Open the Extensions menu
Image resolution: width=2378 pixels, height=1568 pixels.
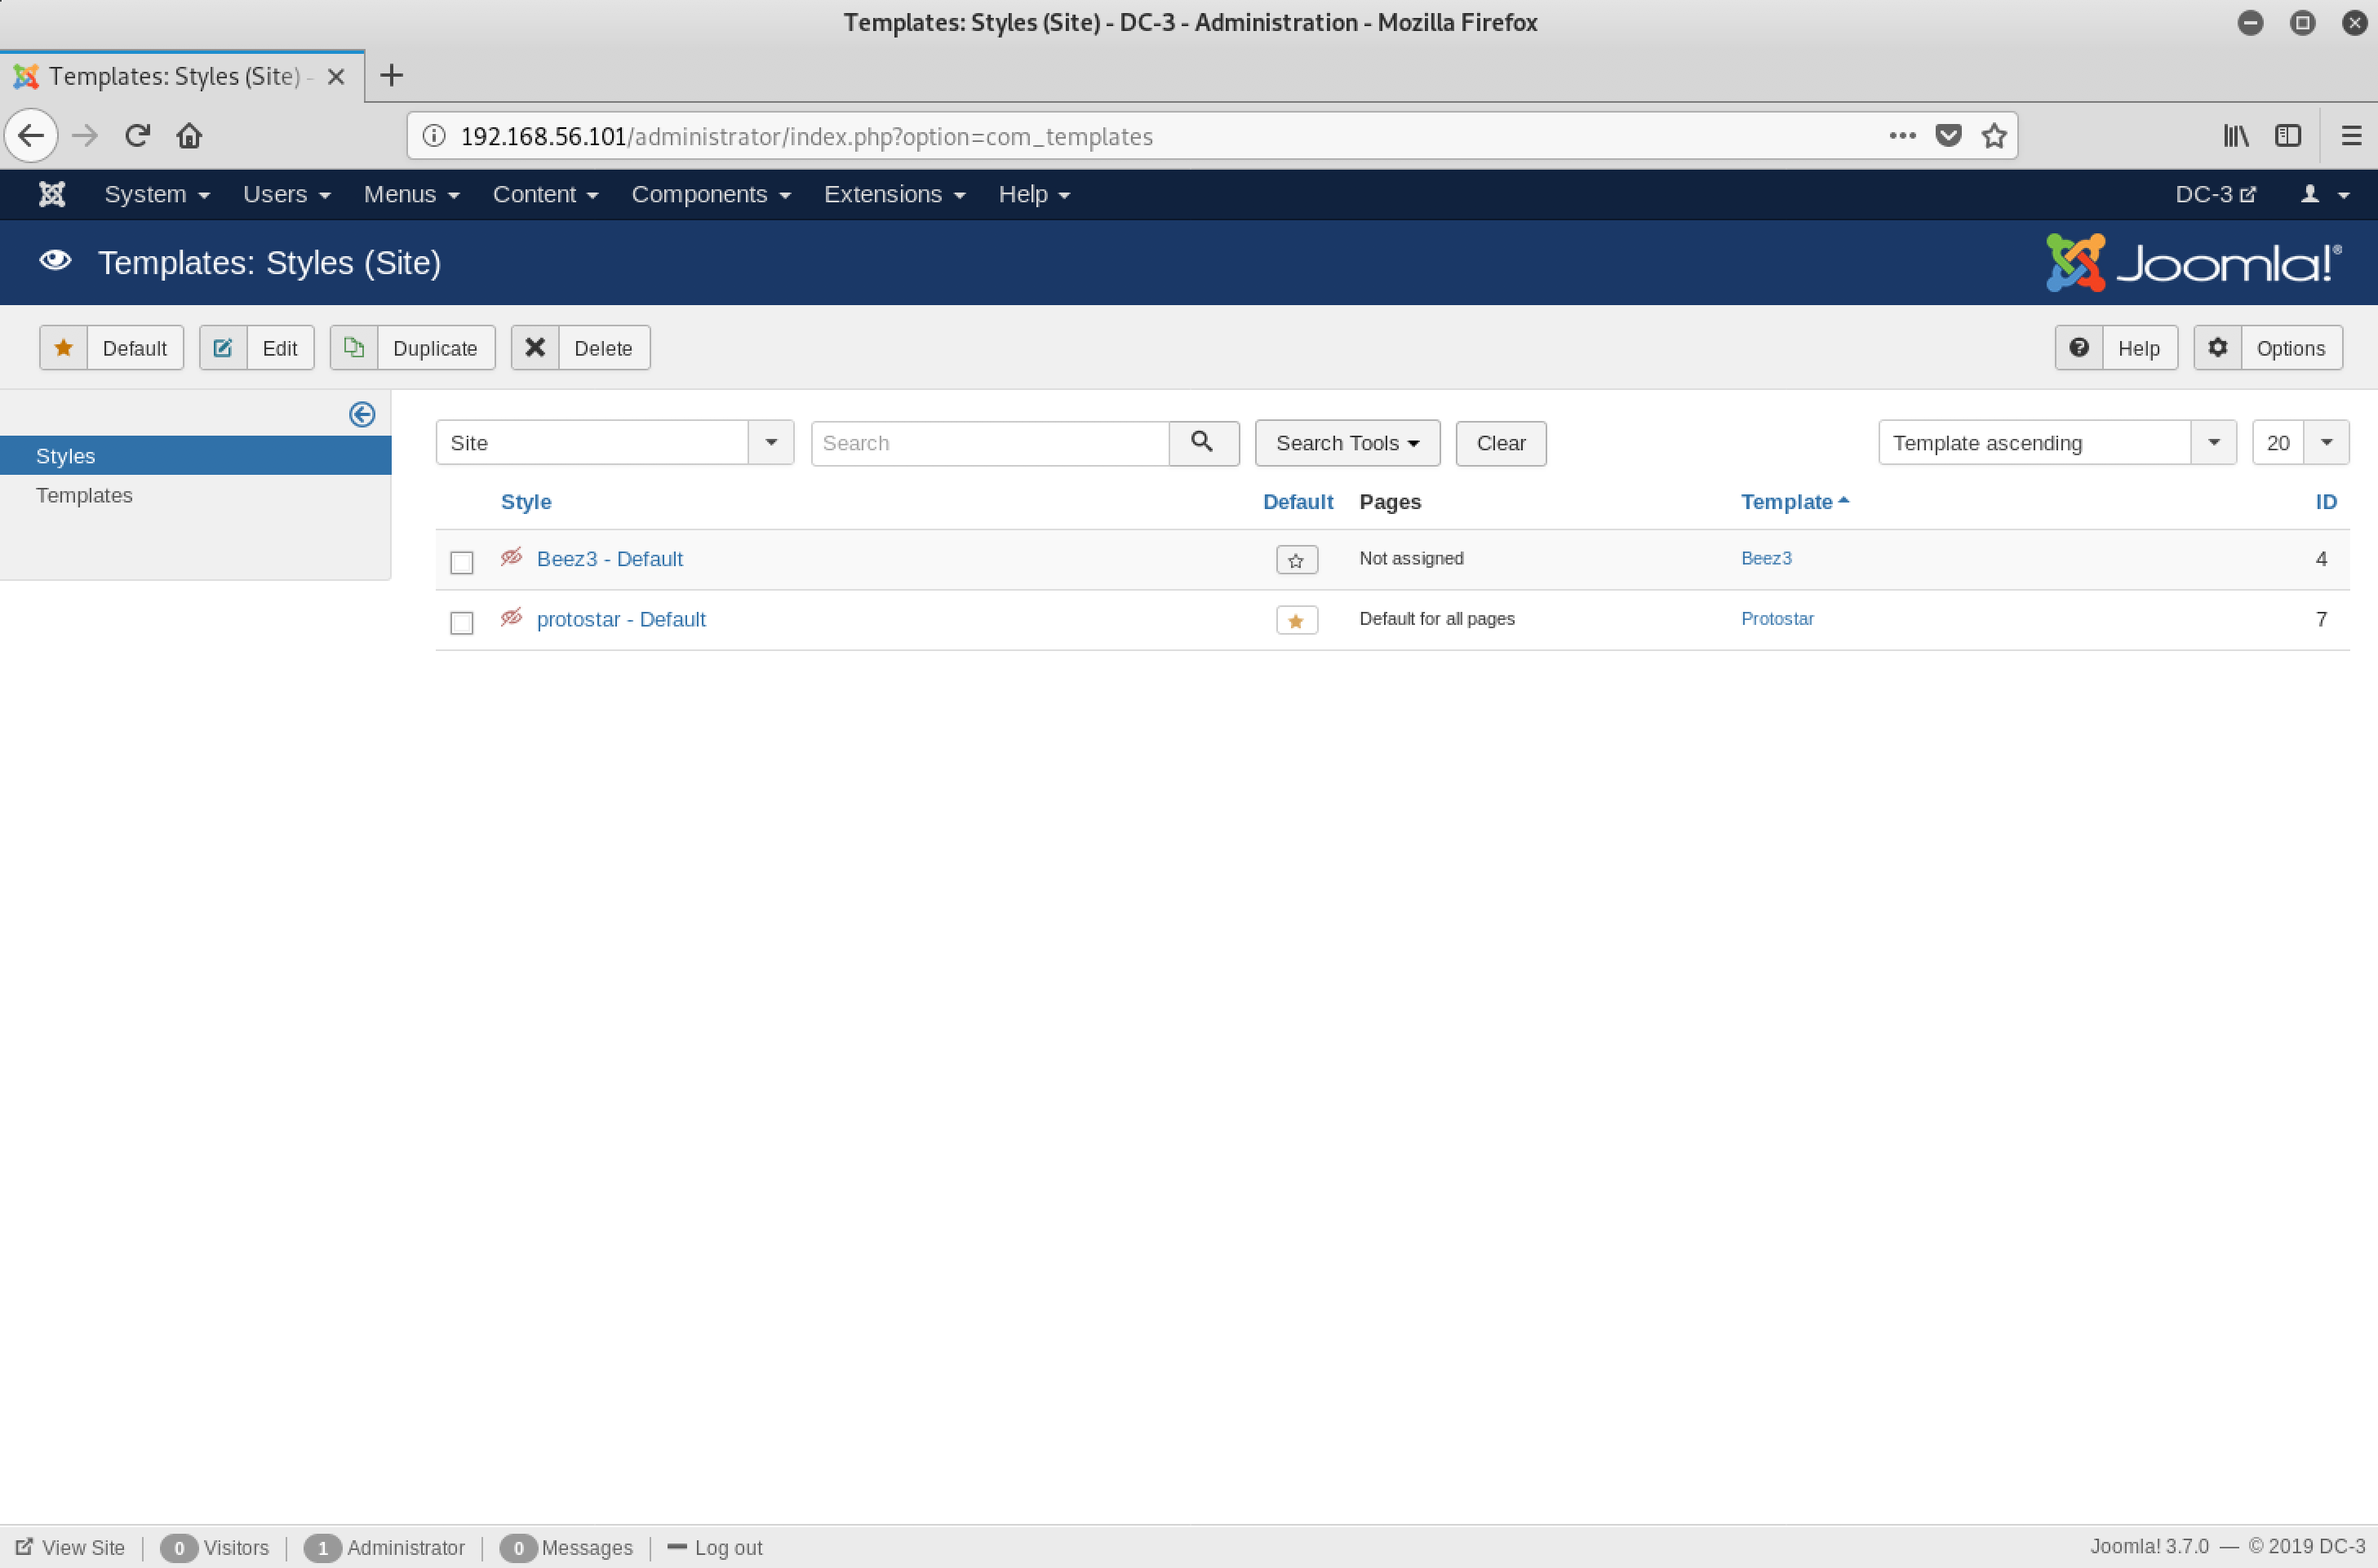pyautogui.click(x=894, y=194)
